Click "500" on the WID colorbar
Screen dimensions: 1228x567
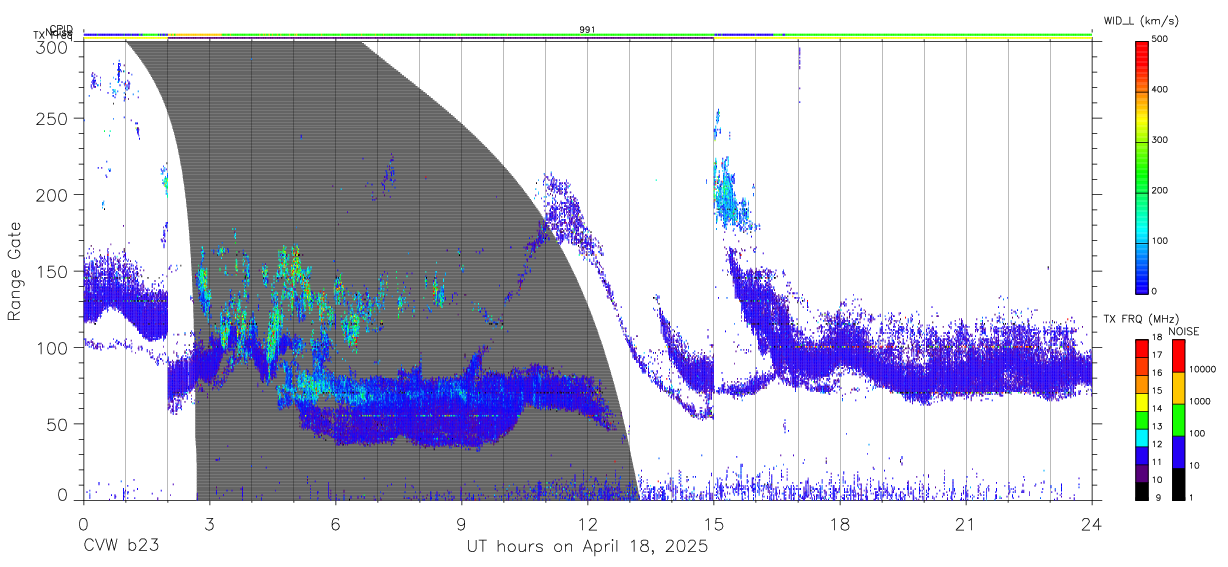[1159, 39]
